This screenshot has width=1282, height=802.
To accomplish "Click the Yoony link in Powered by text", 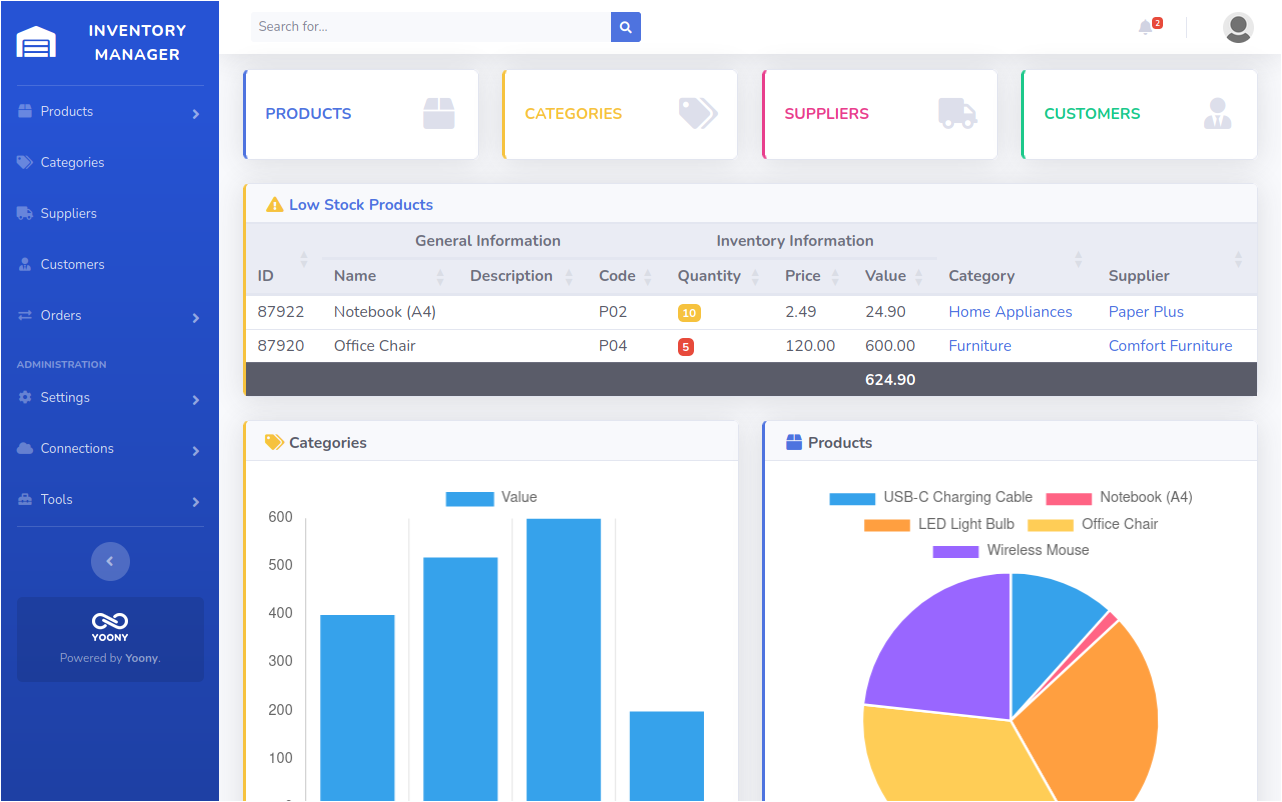I will pyautogui.click(x=141, y=658).
